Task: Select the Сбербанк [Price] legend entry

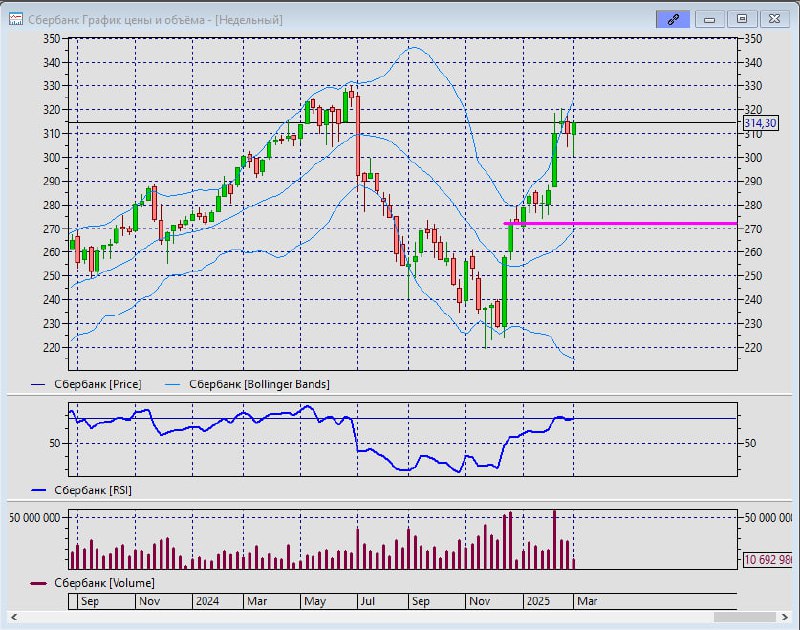Action: click(86, 384)
